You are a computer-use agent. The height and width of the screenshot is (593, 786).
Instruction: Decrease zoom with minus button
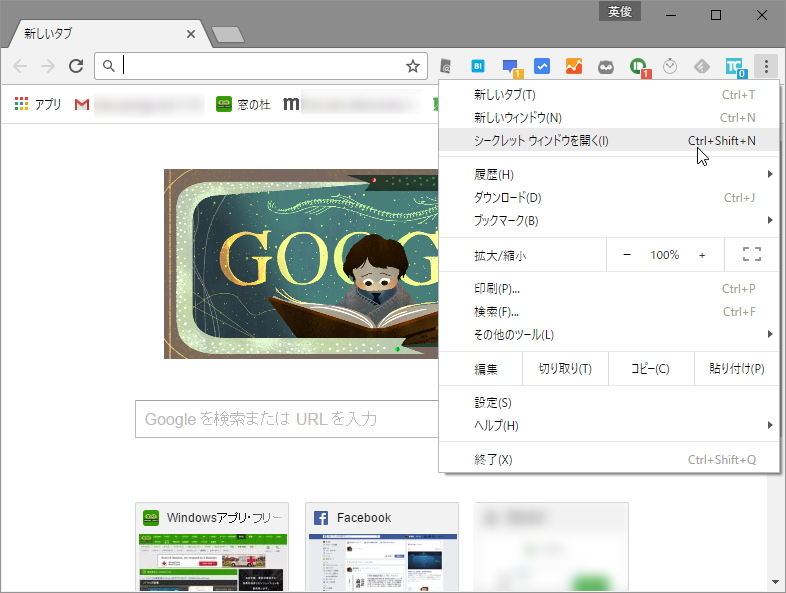pos(627,255)
